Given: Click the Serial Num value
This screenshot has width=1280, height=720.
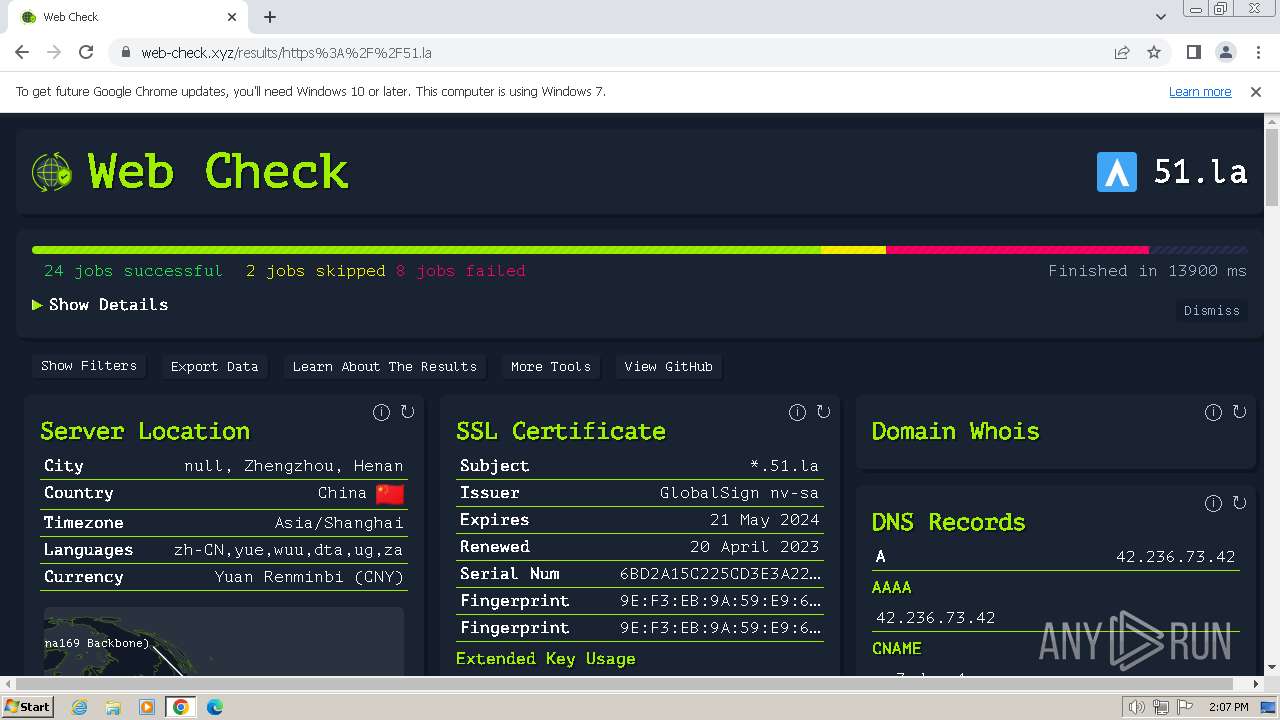Looking at the screenshot, I should (720, 574).
